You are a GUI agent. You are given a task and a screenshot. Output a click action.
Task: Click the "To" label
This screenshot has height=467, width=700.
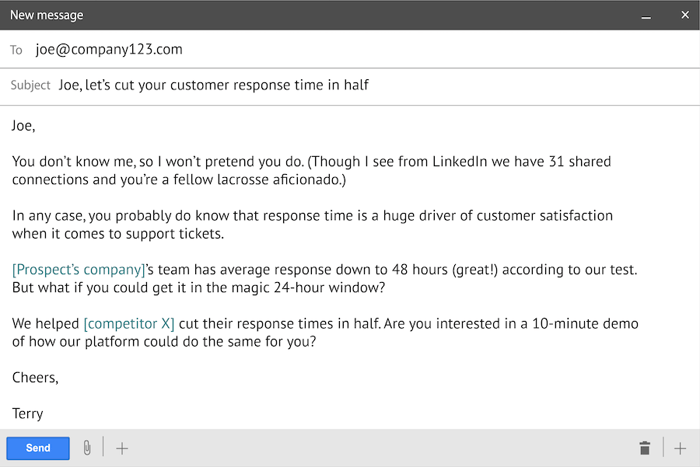pyautogui.click(x=16, y=50)
